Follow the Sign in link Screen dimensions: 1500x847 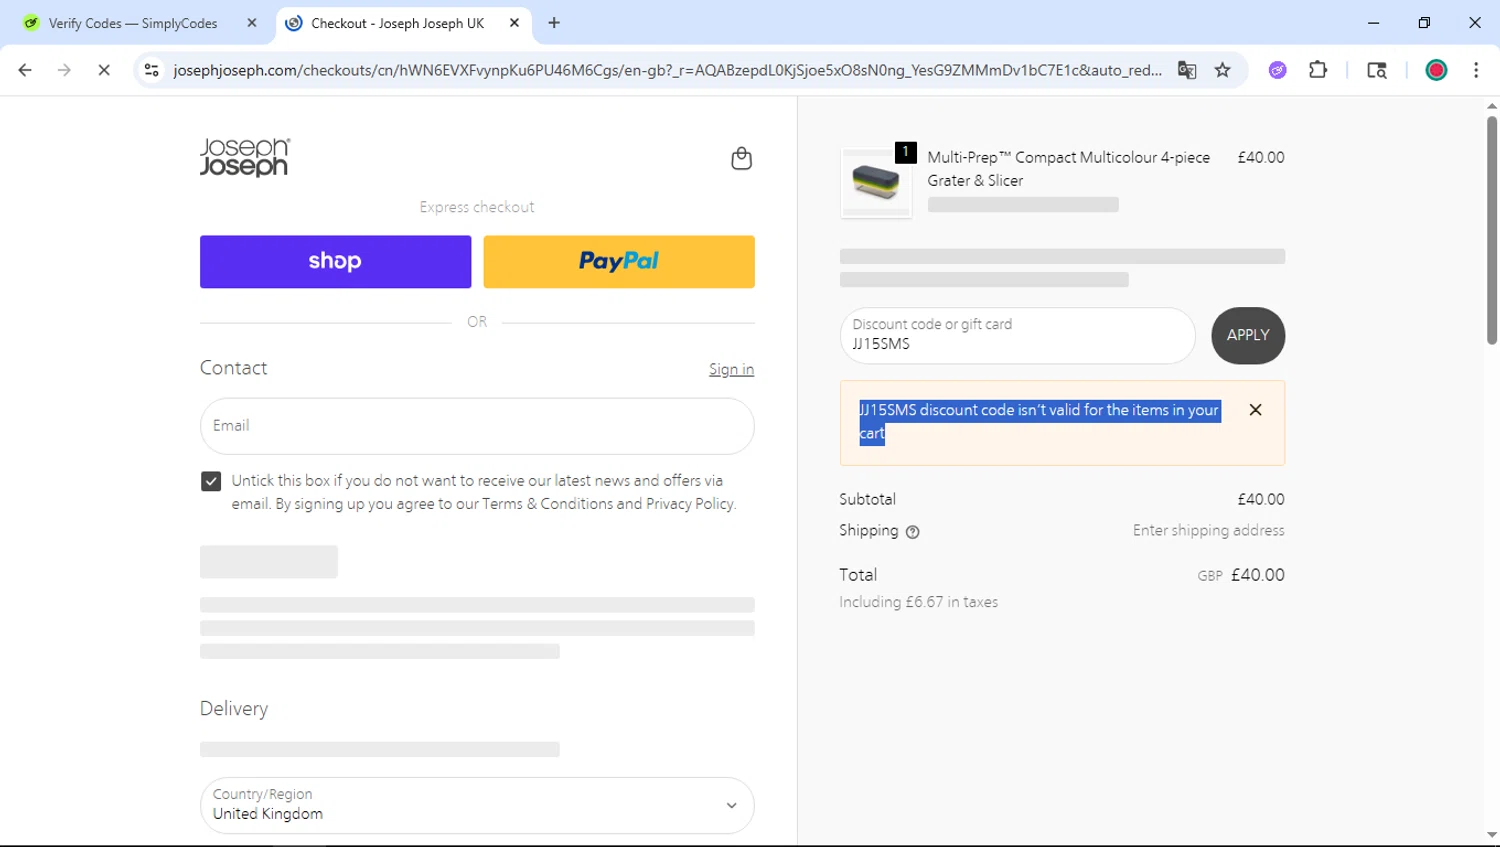[x=731, y=370]
